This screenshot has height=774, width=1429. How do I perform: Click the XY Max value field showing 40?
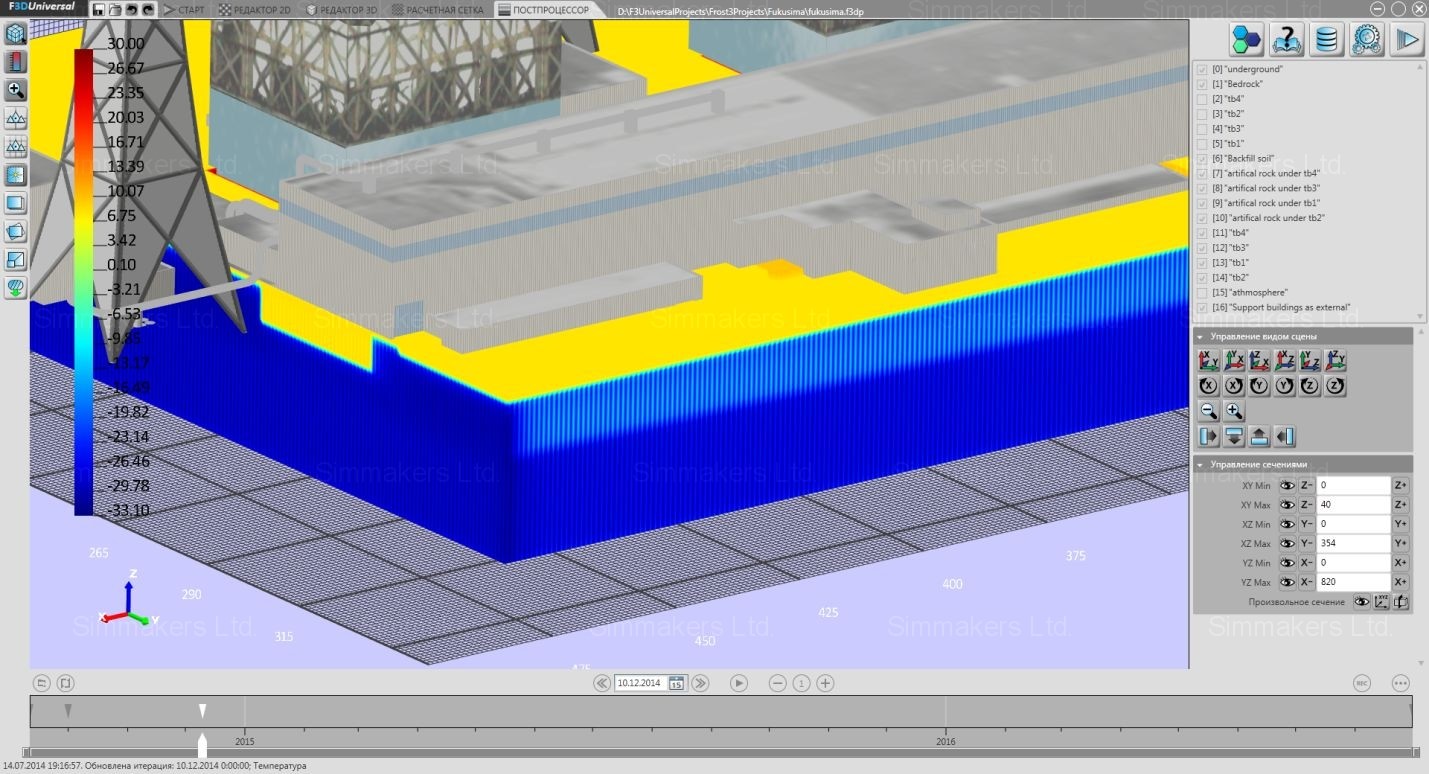point(1354,505)
